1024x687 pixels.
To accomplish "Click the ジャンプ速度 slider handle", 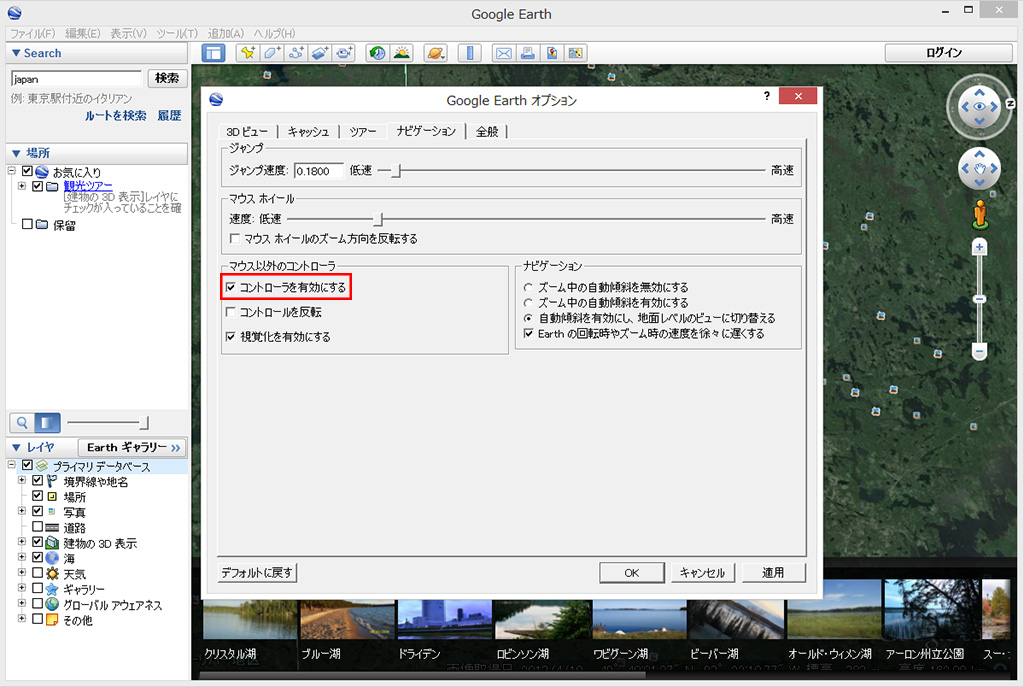I will (396, 170).
